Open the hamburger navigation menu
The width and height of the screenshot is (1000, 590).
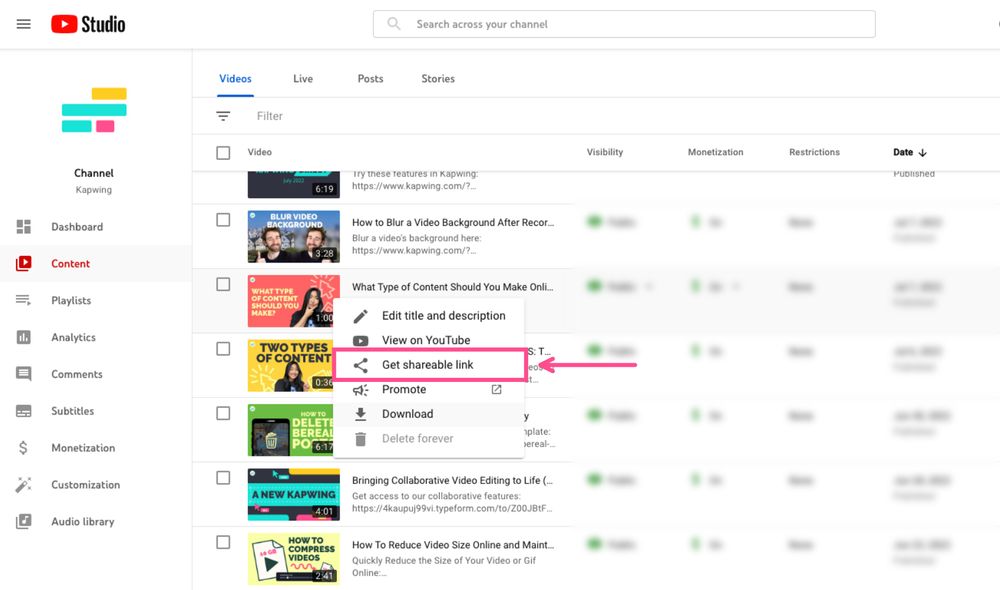[24, 24]
